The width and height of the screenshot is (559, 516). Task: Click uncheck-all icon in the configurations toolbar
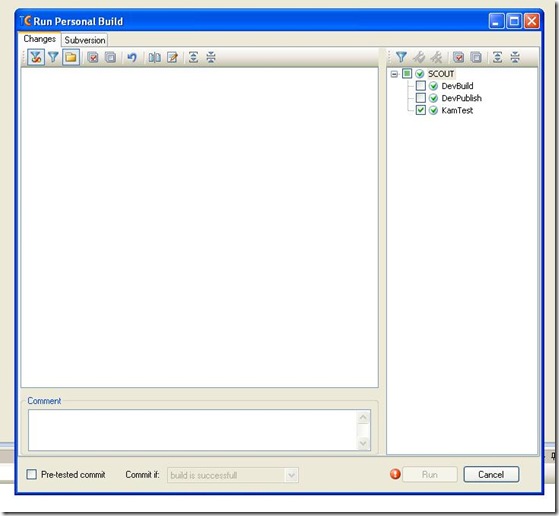pyautogui.click(x=476, y=57)
